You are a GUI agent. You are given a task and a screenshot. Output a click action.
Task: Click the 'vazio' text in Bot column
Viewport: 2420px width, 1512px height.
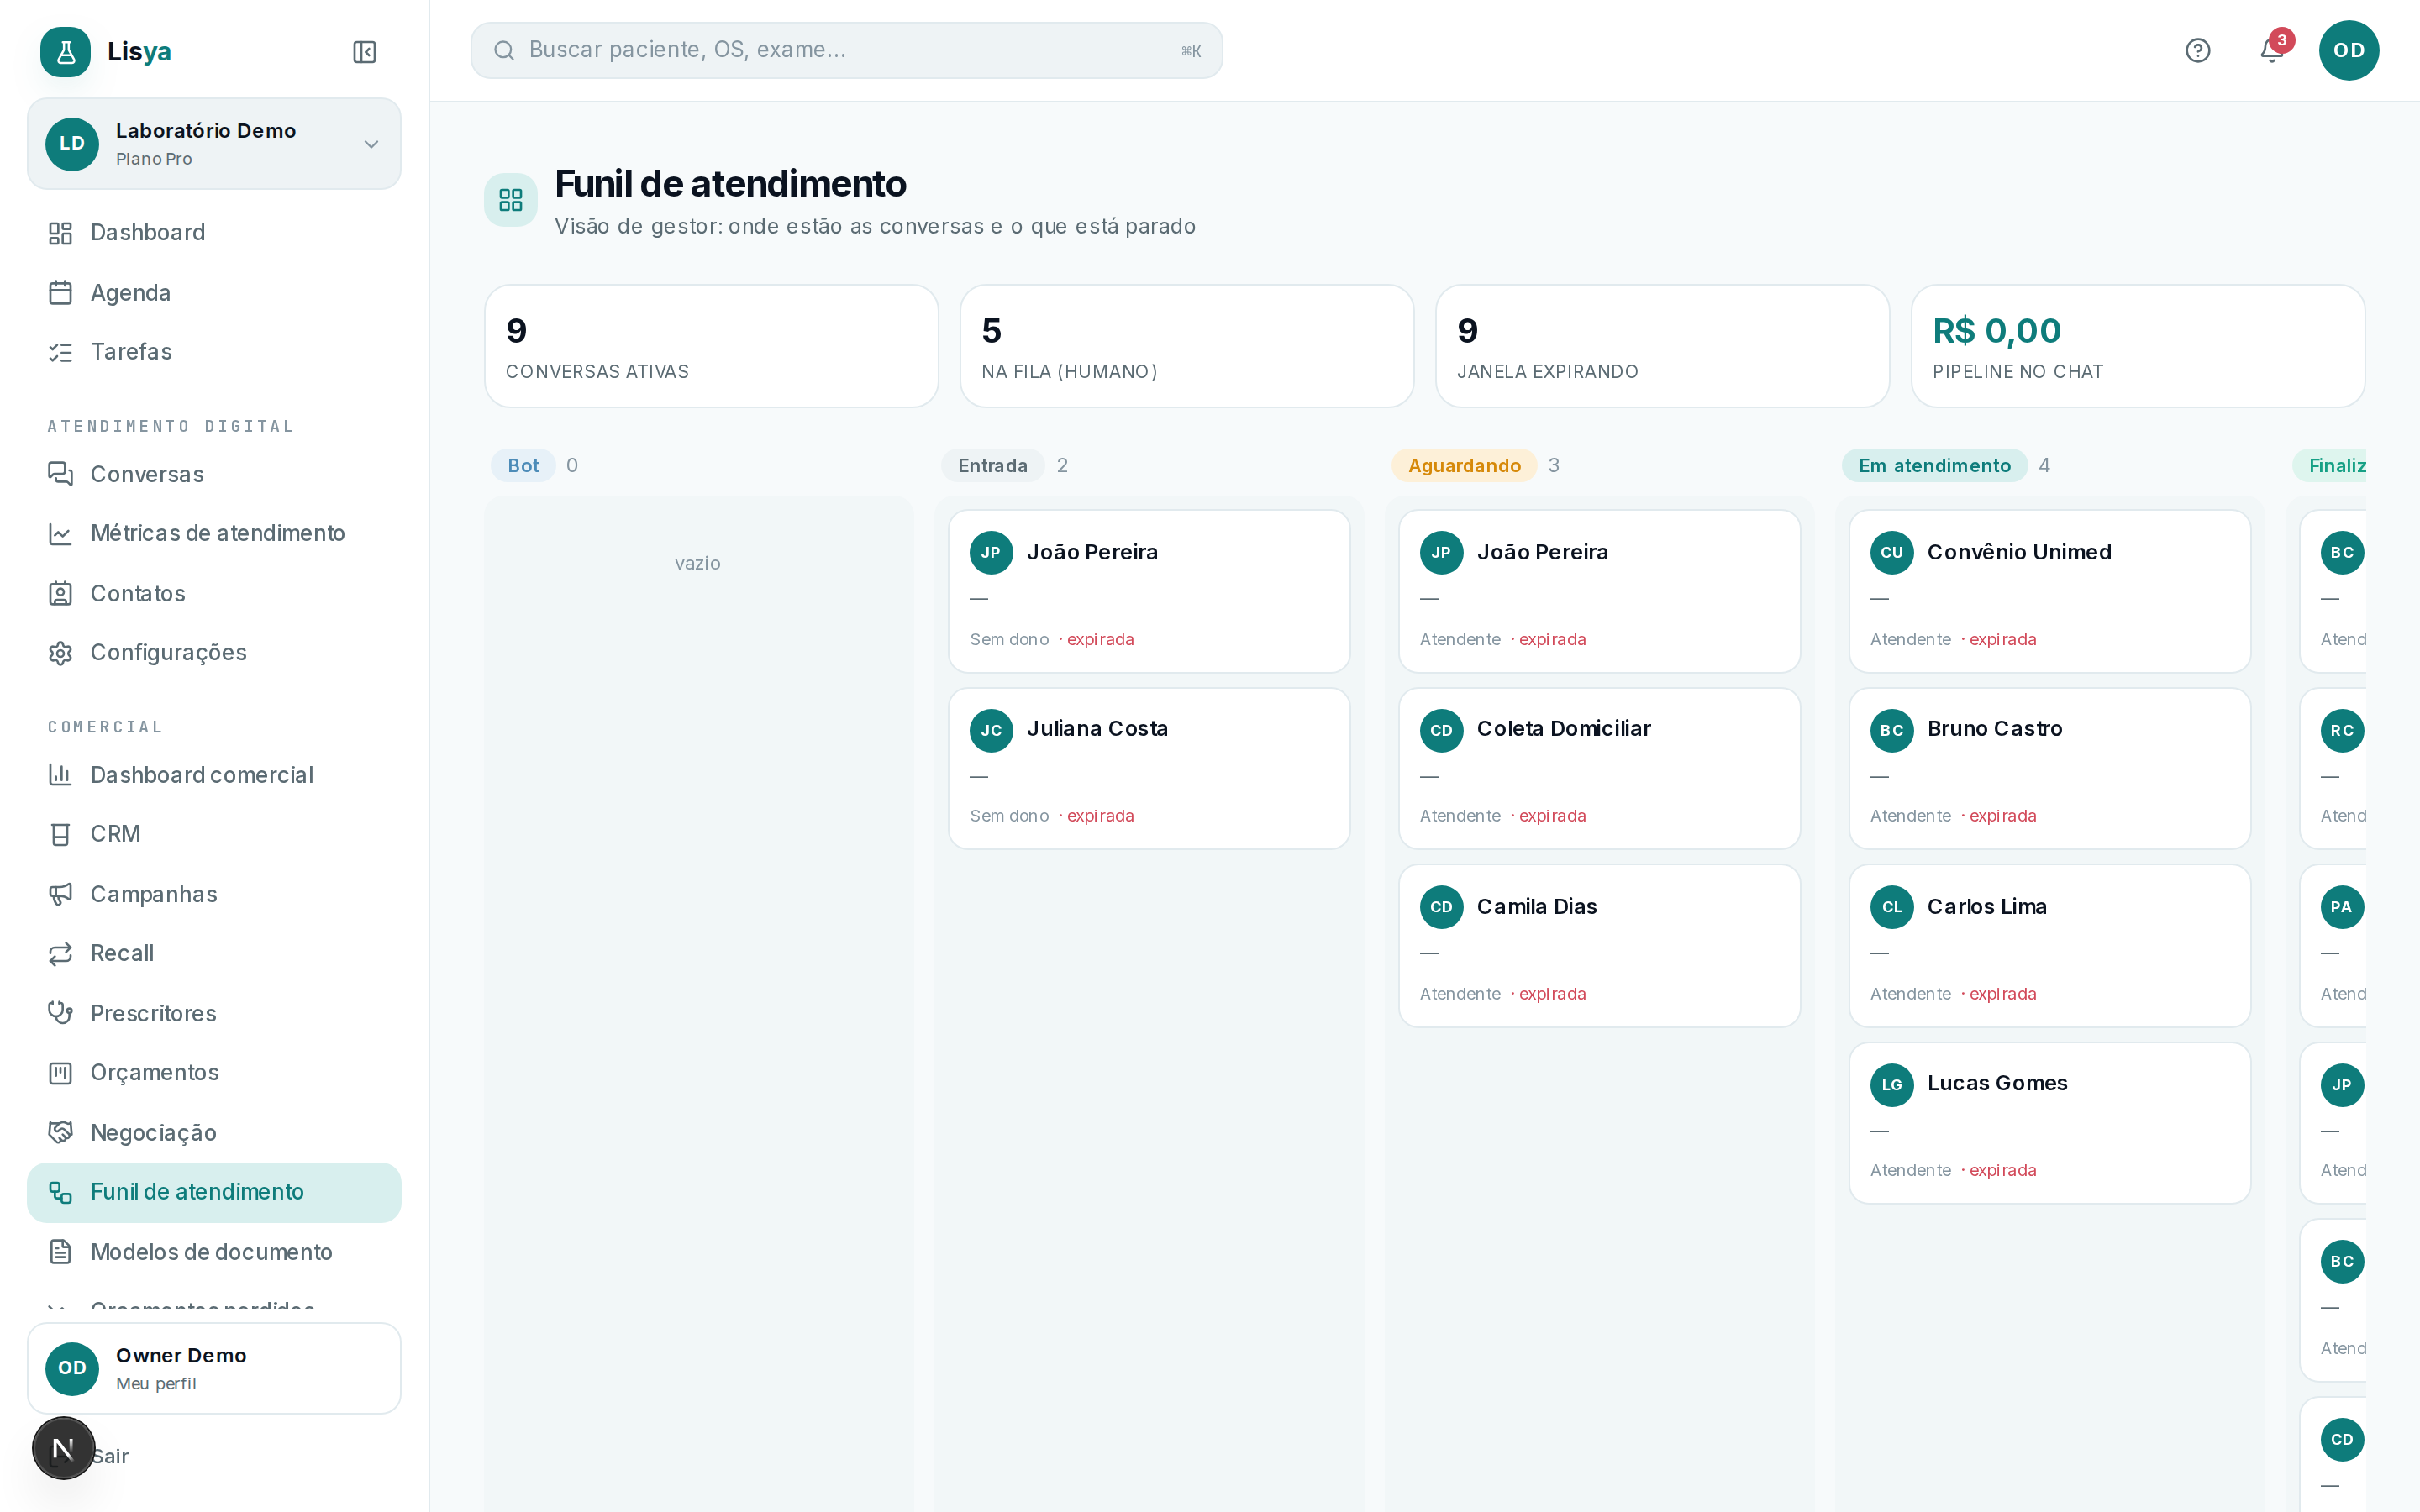(697, 563)
